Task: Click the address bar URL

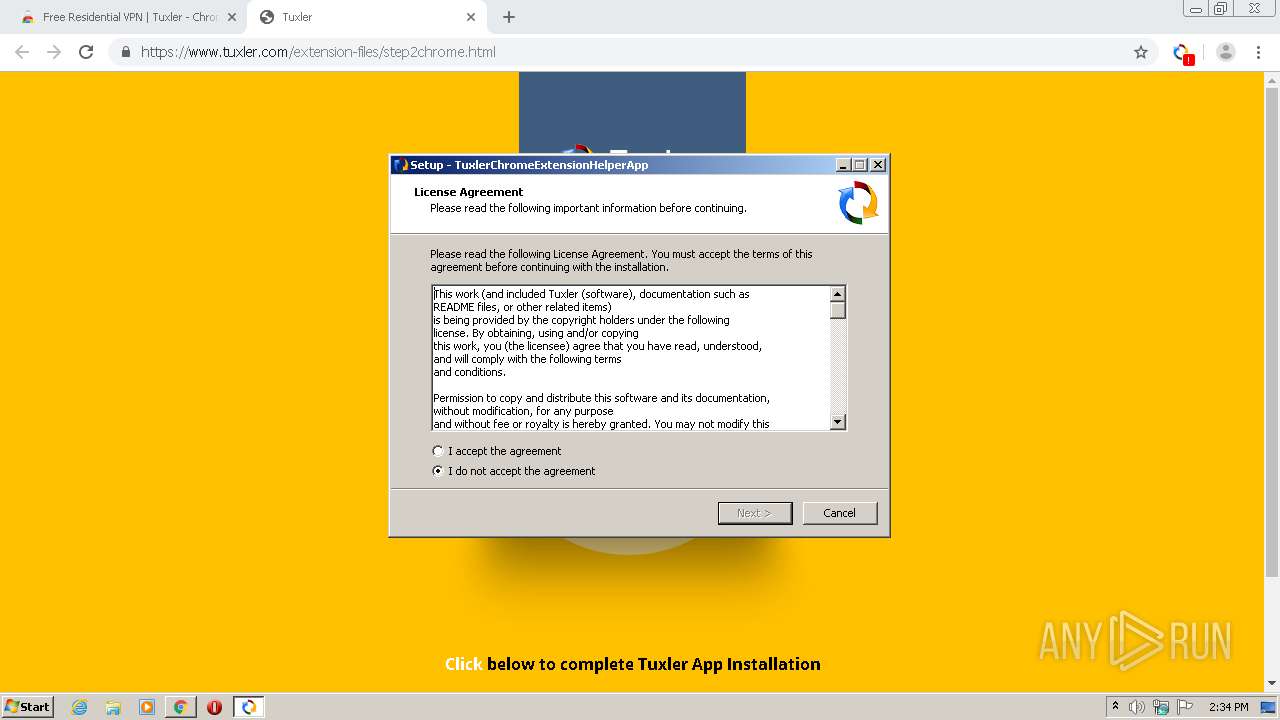Action: click(x=318, y=52)
